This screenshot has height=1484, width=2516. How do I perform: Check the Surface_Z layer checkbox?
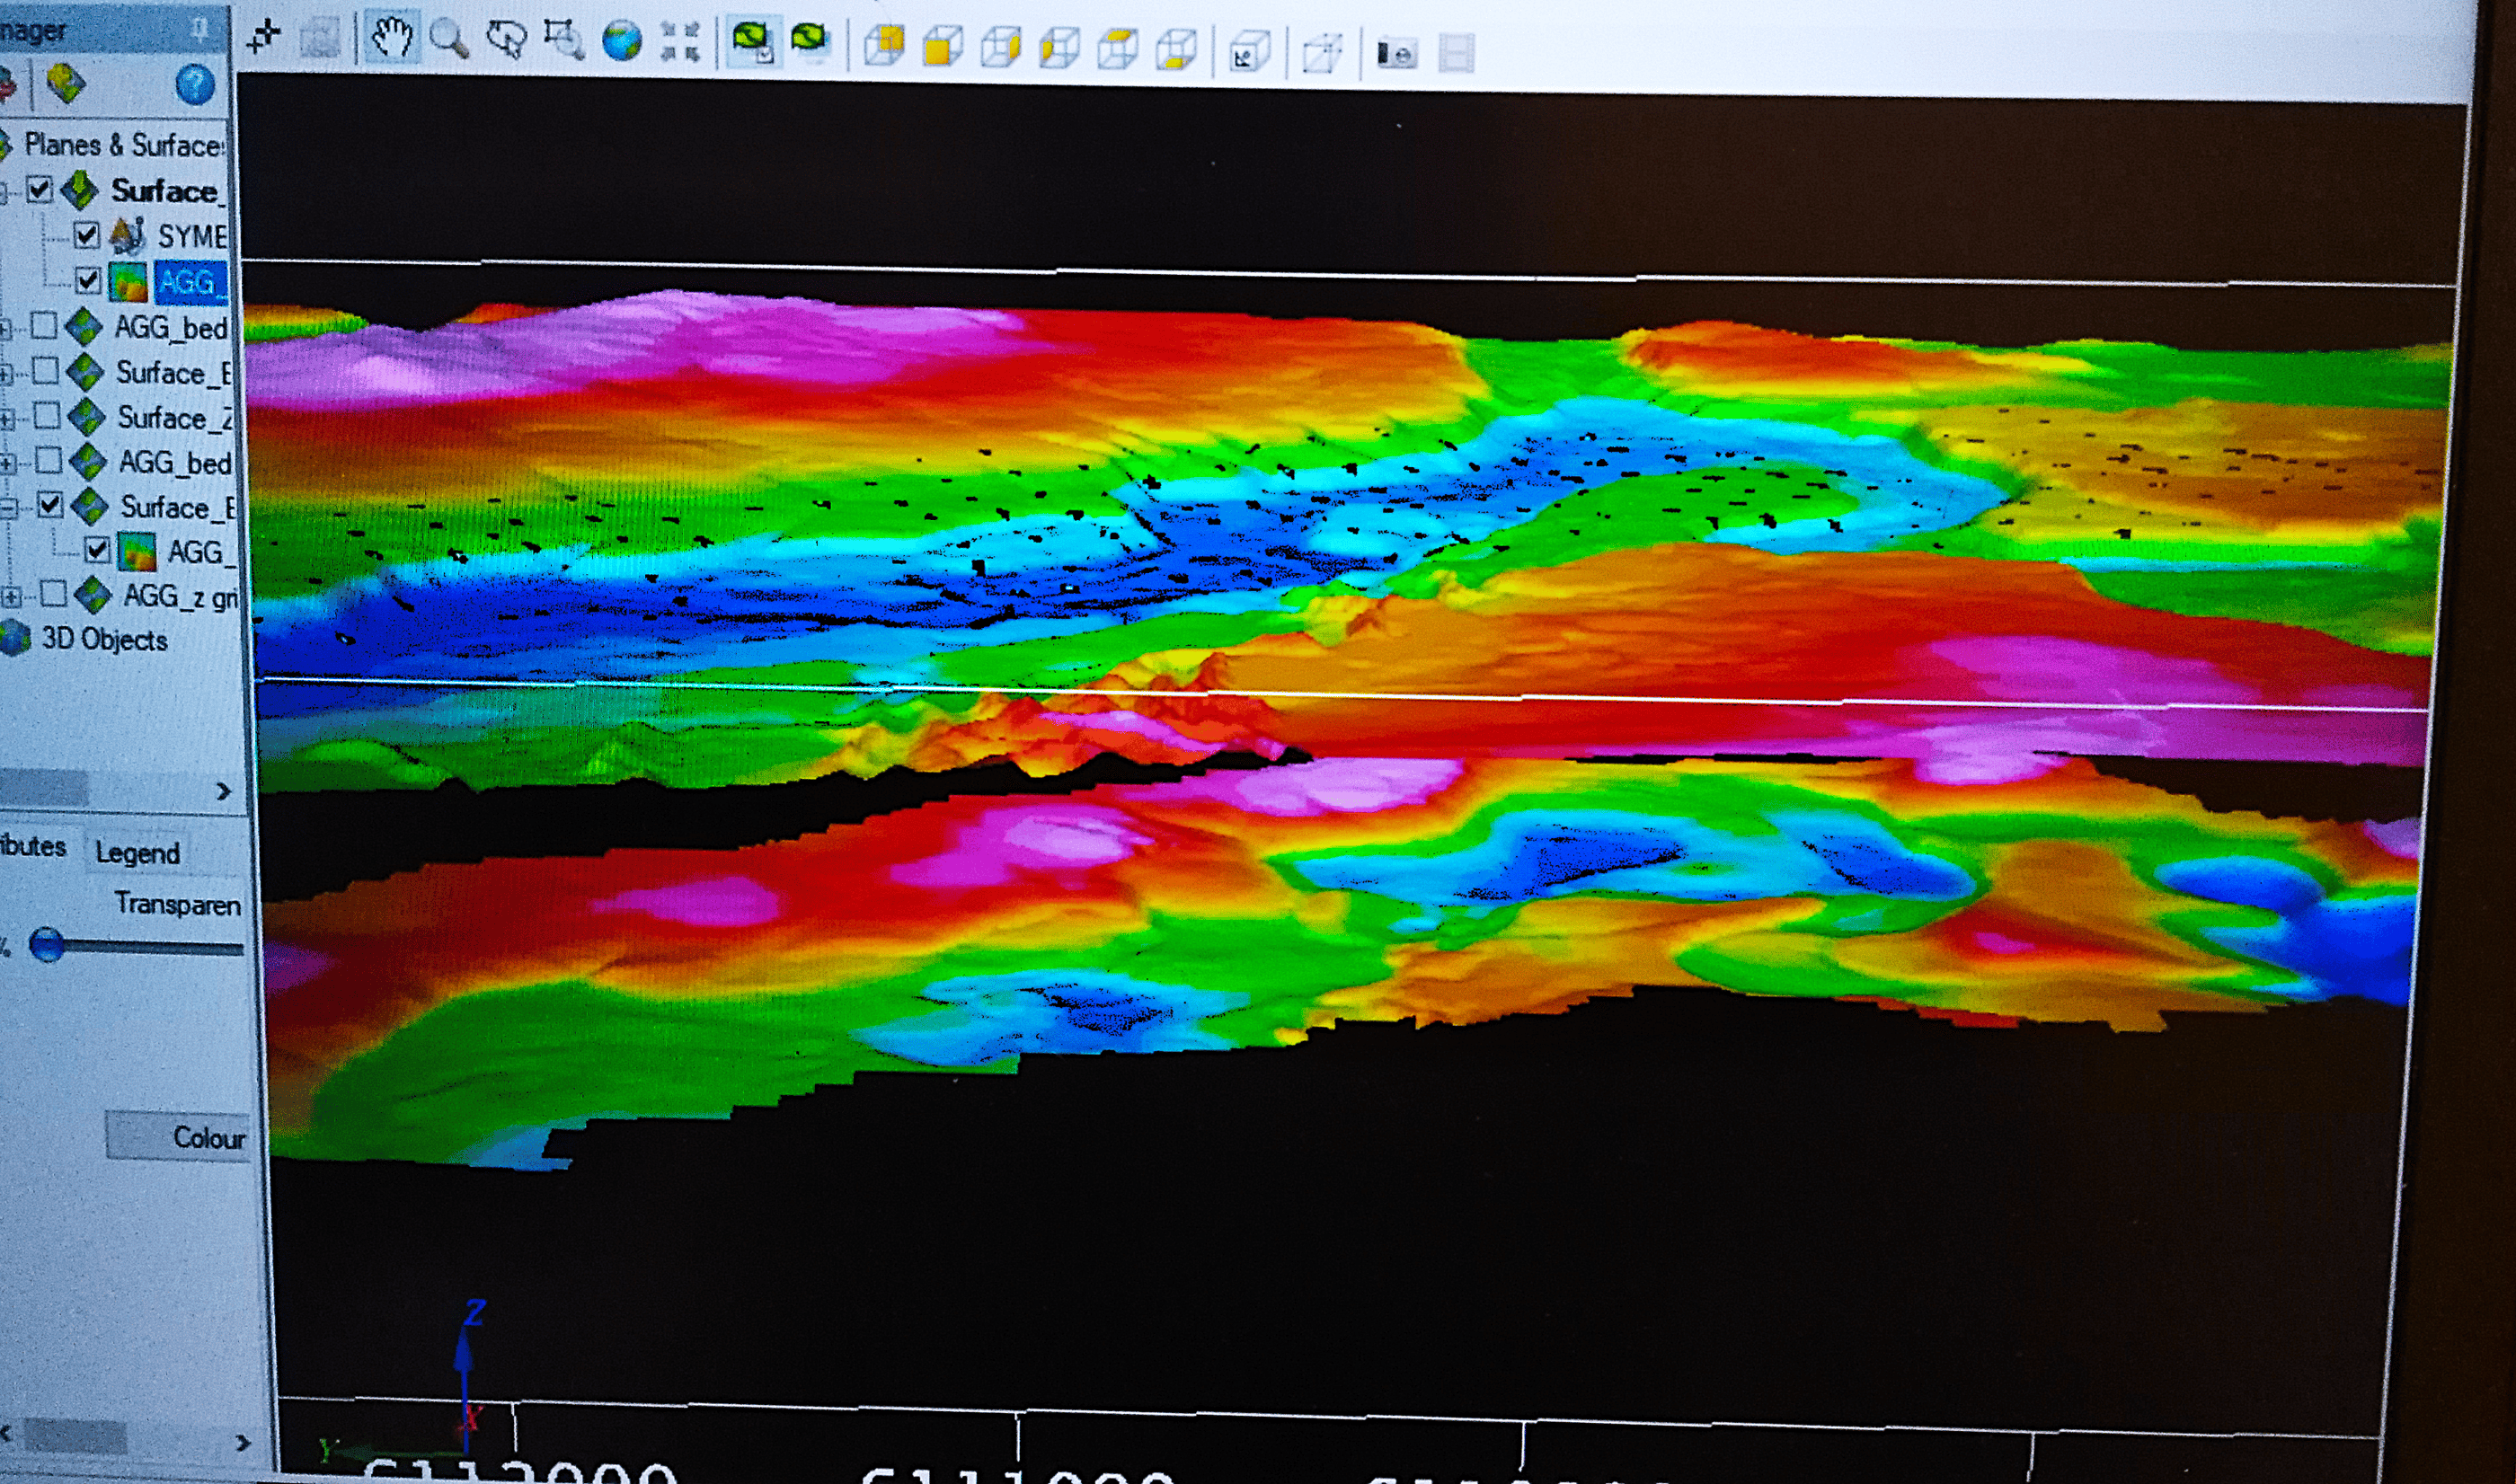point(47,415)
